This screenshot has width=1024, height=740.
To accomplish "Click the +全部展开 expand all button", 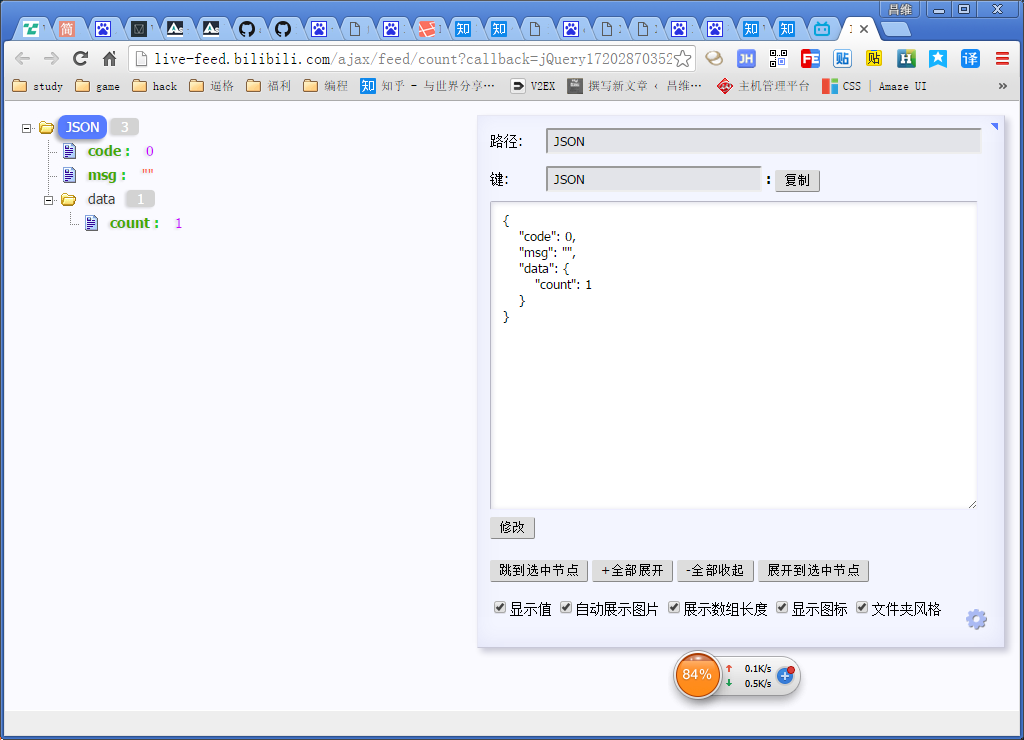I will pyautogui.click(x=632, y=570).
